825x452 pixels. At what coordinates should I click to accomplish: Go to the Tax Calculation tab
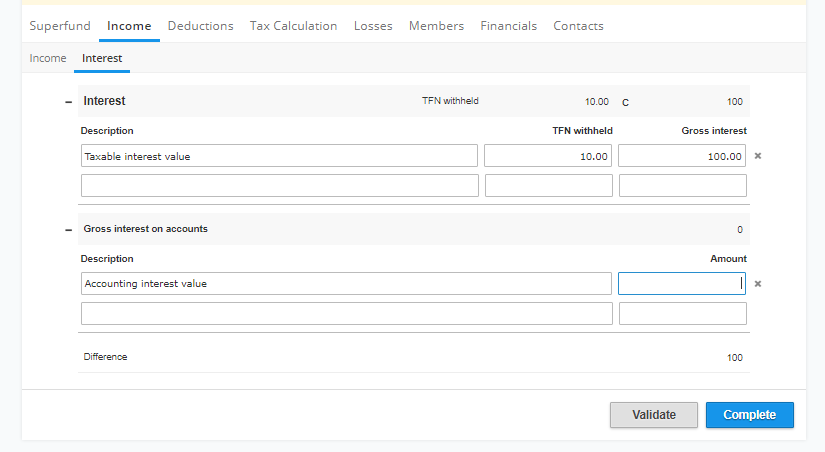[294, 26]
